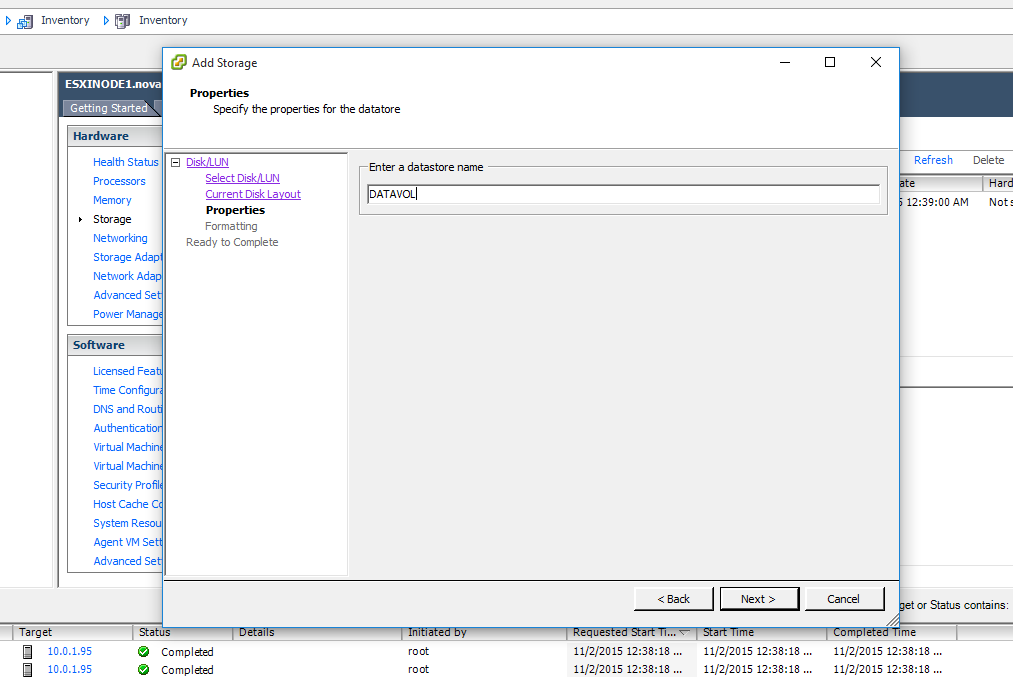Open the Health Status hardware link
The height and width of the screenshot is (677, 1013).
click(125, 162)
